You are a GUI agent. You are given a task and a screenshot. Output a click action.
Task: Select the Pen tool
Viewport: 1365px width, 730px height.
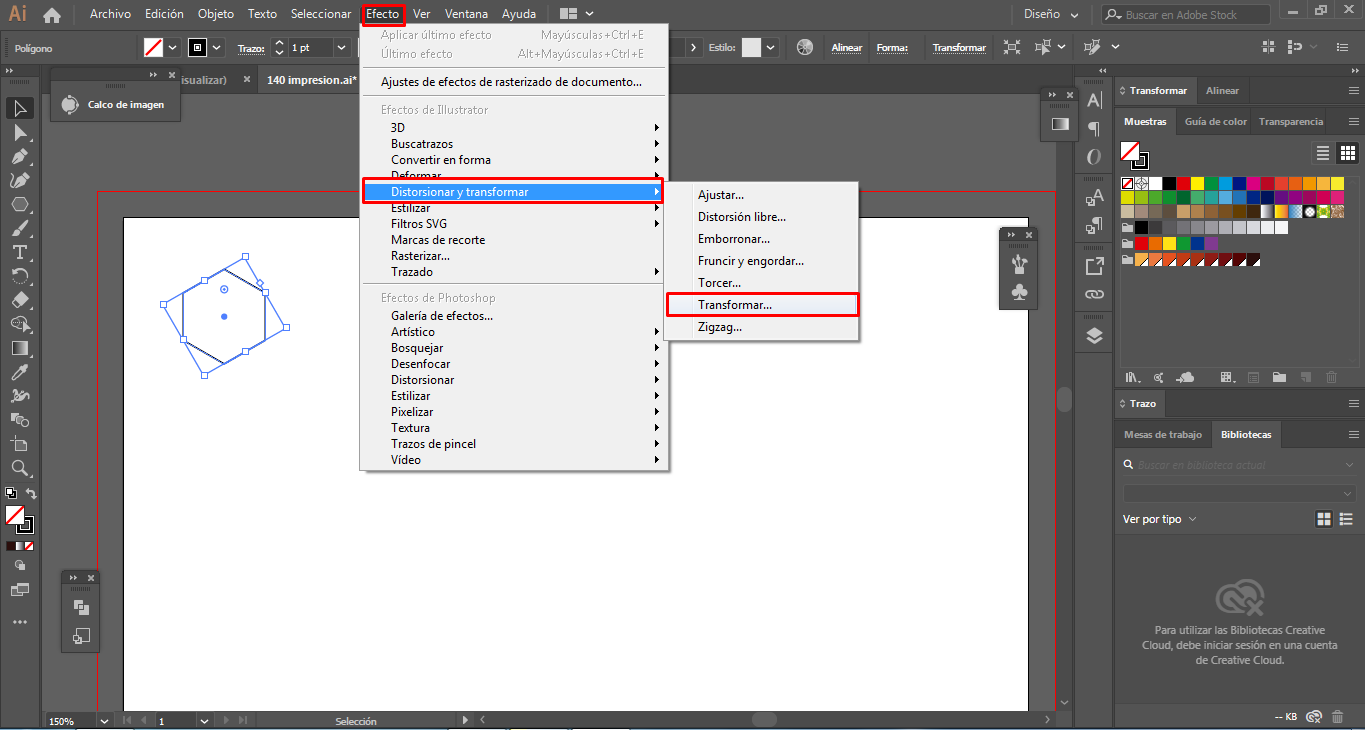(x=20, y=156)
